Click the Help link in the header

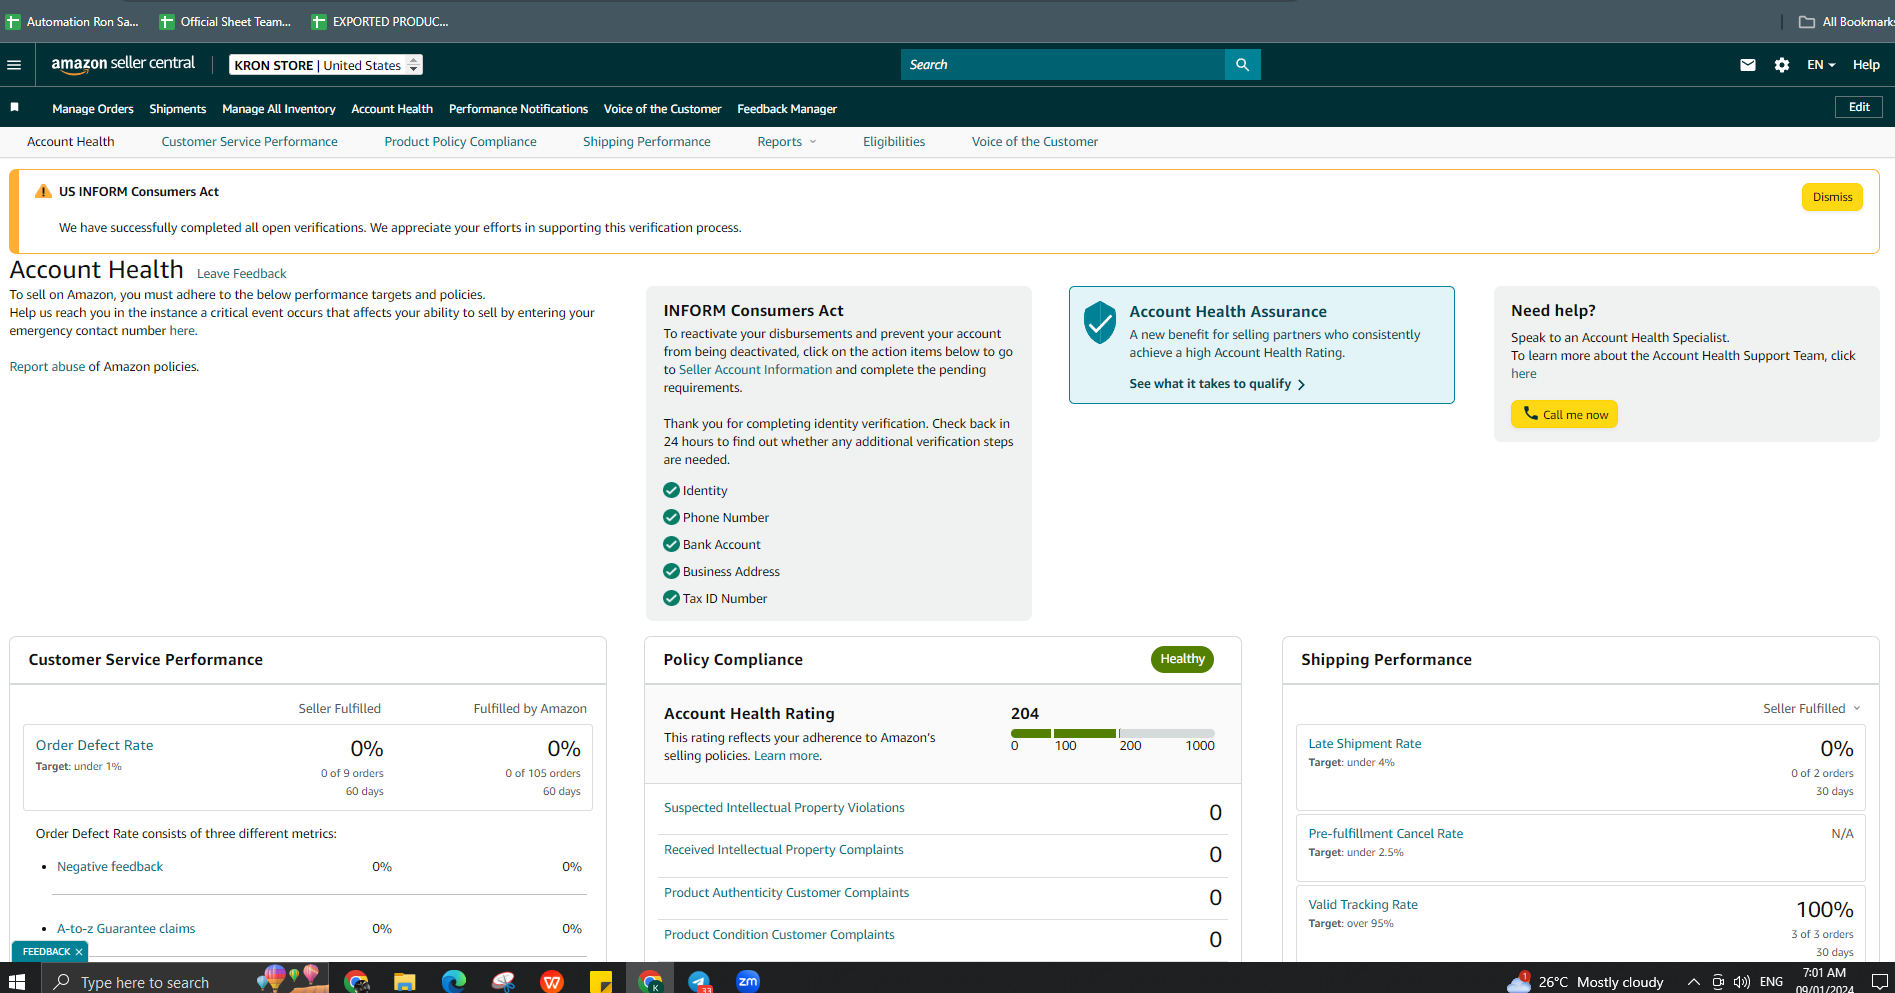[x=1866, y=65]
